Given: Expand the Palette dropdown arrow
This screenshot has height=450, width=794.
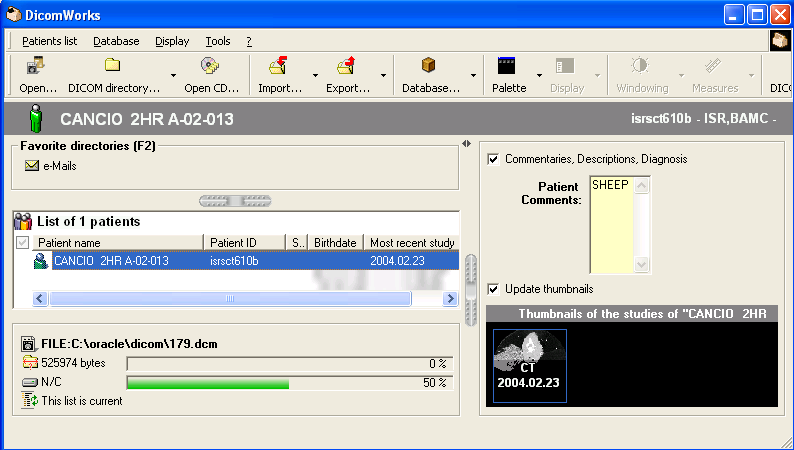Looking at the screenshot, I should click(539, 75).
